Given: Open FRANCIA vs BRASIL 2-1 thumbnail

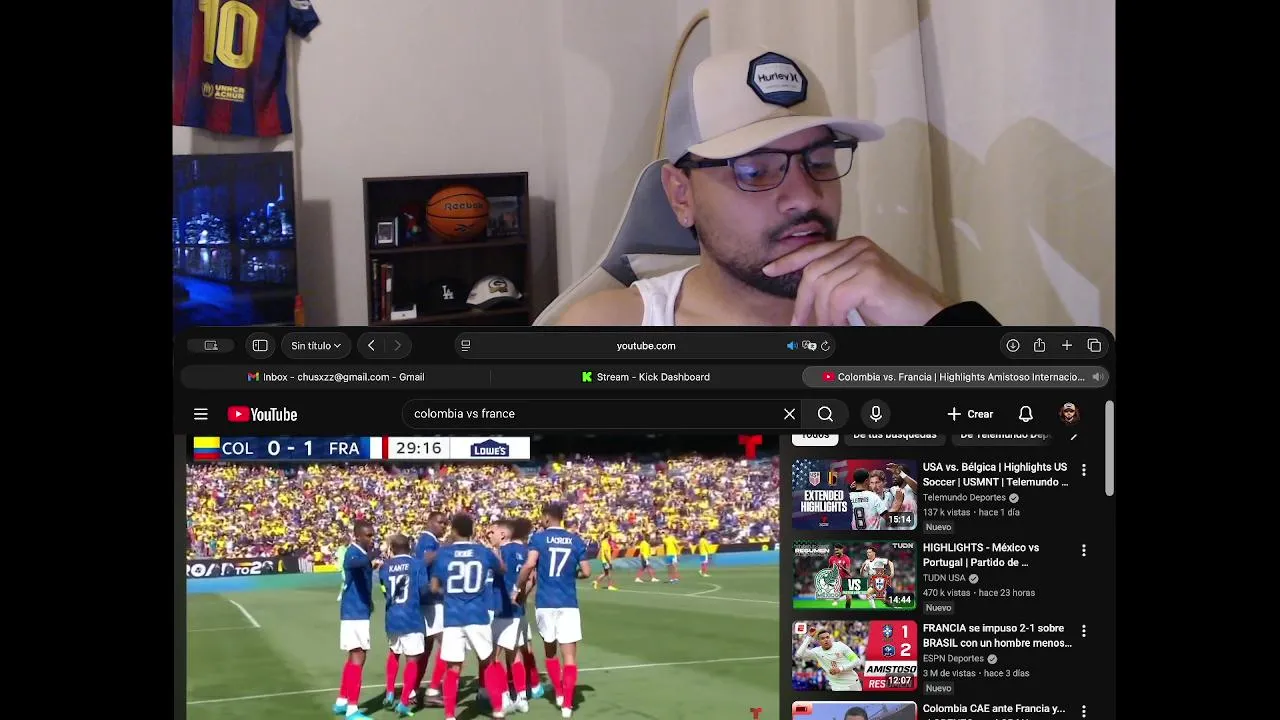Looking at the screenshot, I should pos(854,656).
